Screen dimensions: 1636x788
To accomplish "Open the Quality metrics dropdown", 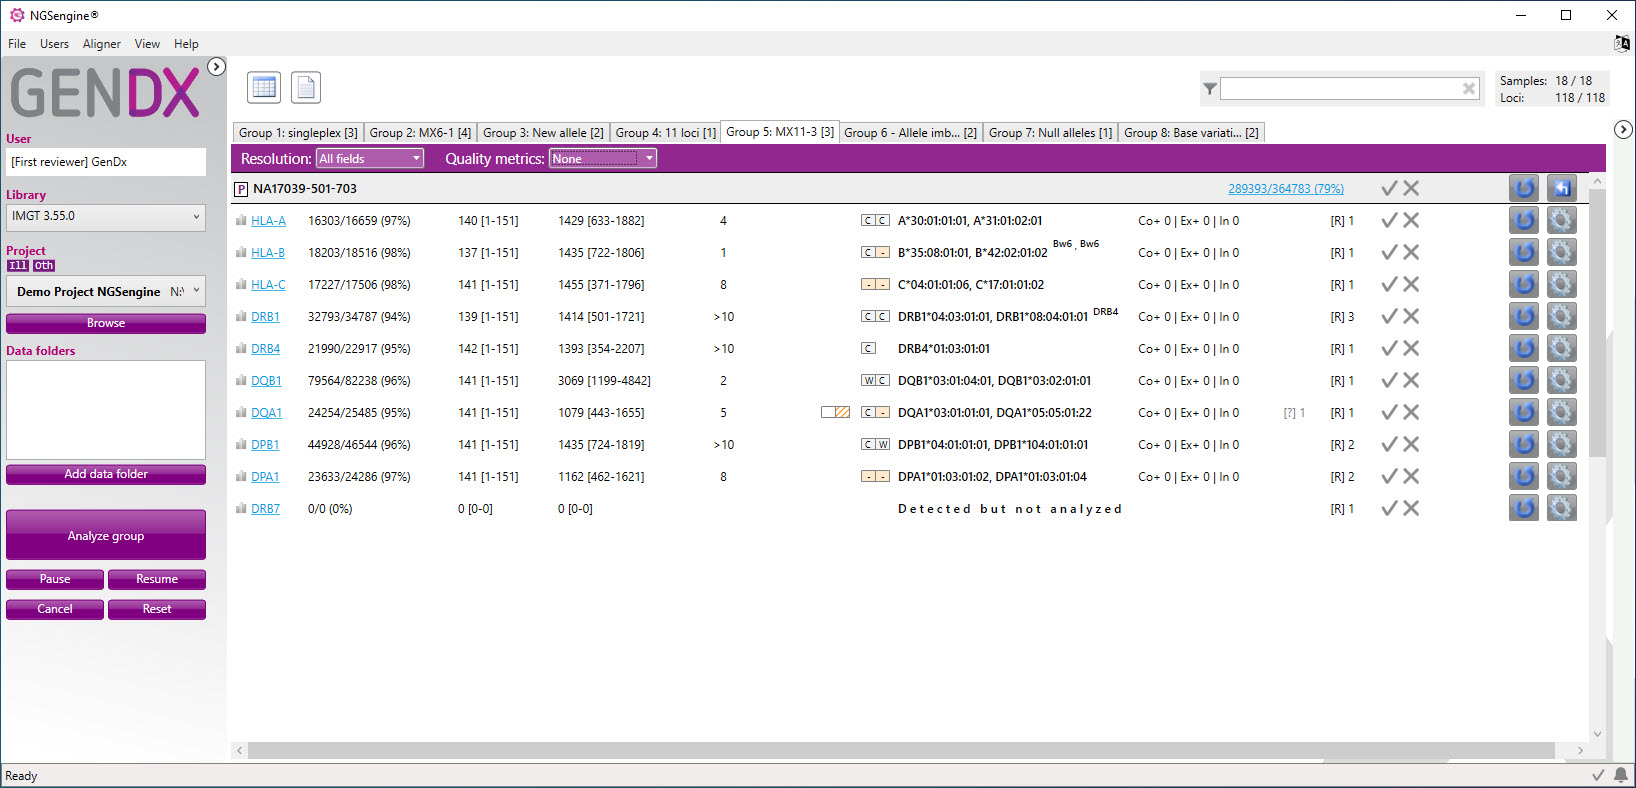I will [602, 158].
